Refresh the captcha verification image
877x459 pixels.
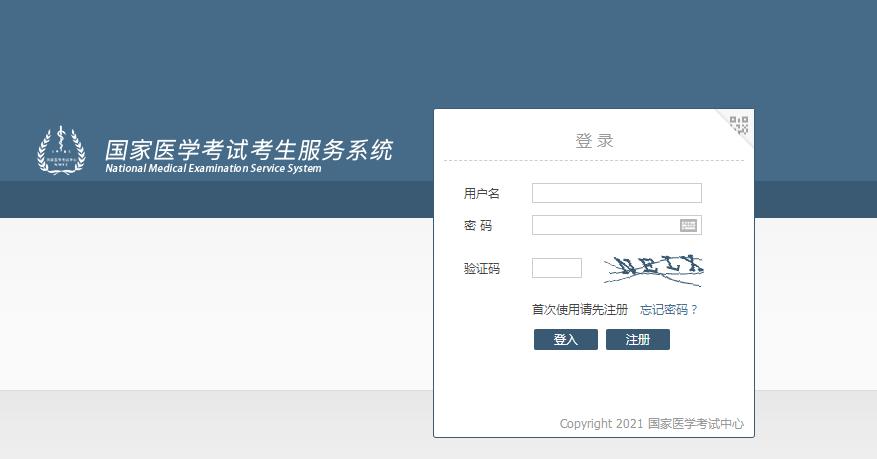[x=653, y=266]
